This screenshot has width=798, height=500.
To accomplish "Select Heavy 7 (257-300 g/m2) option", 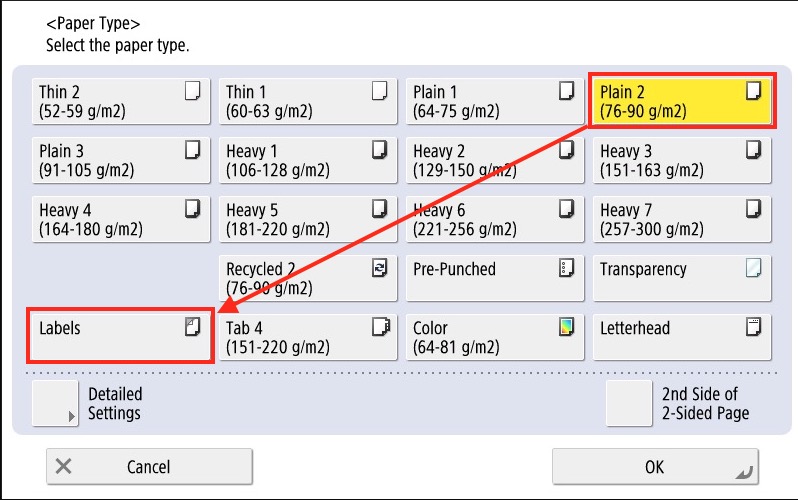I will point(681,219).
